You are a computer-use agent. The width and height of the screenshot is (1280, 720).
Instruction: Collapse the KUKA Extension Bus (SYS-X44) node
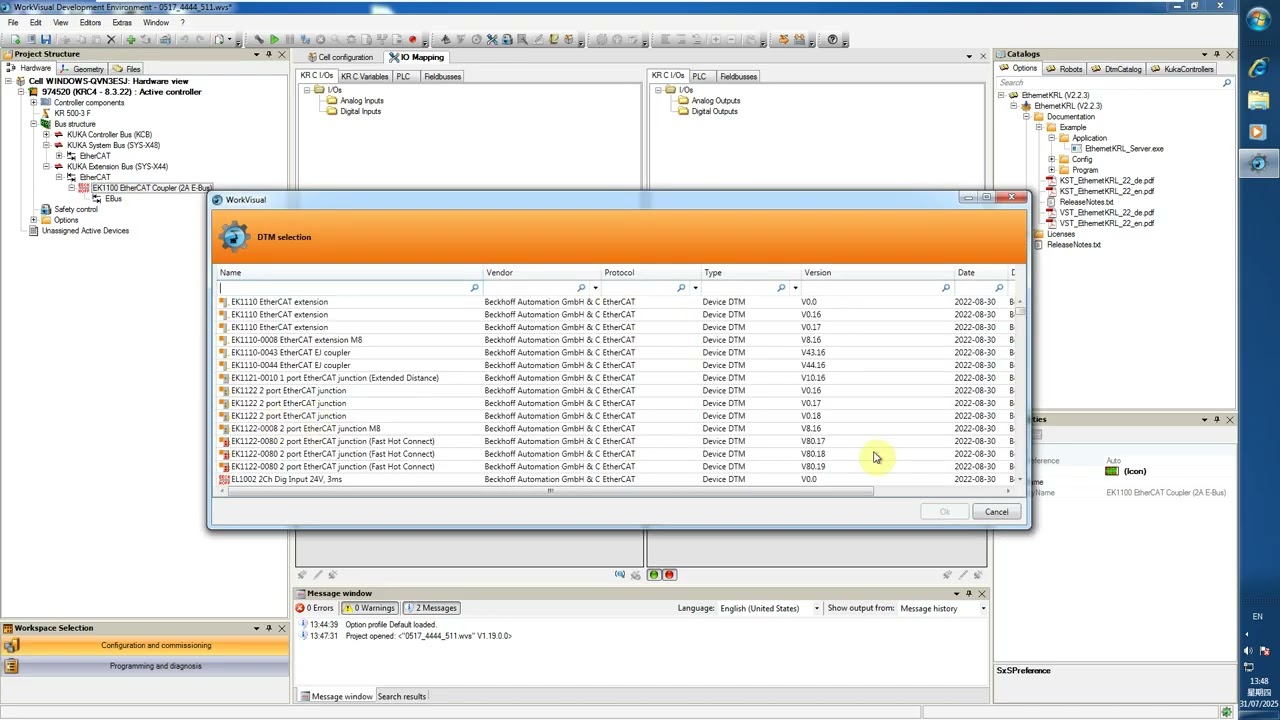pos(46,166)
